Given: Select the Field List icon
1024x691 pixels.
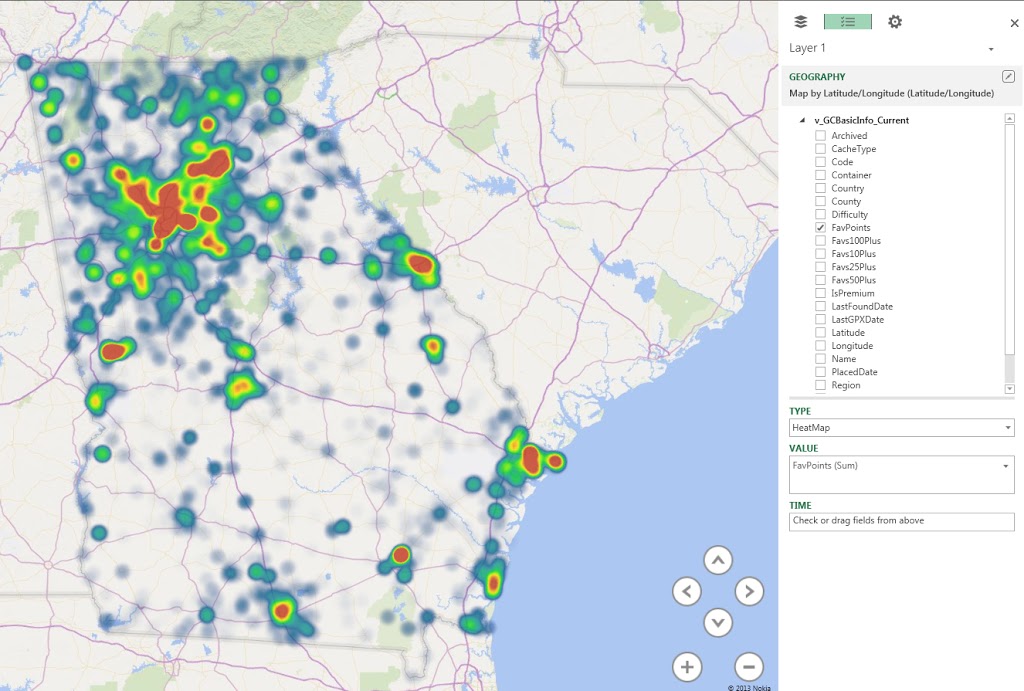Looking at the screenshot, I should point(847,22).
